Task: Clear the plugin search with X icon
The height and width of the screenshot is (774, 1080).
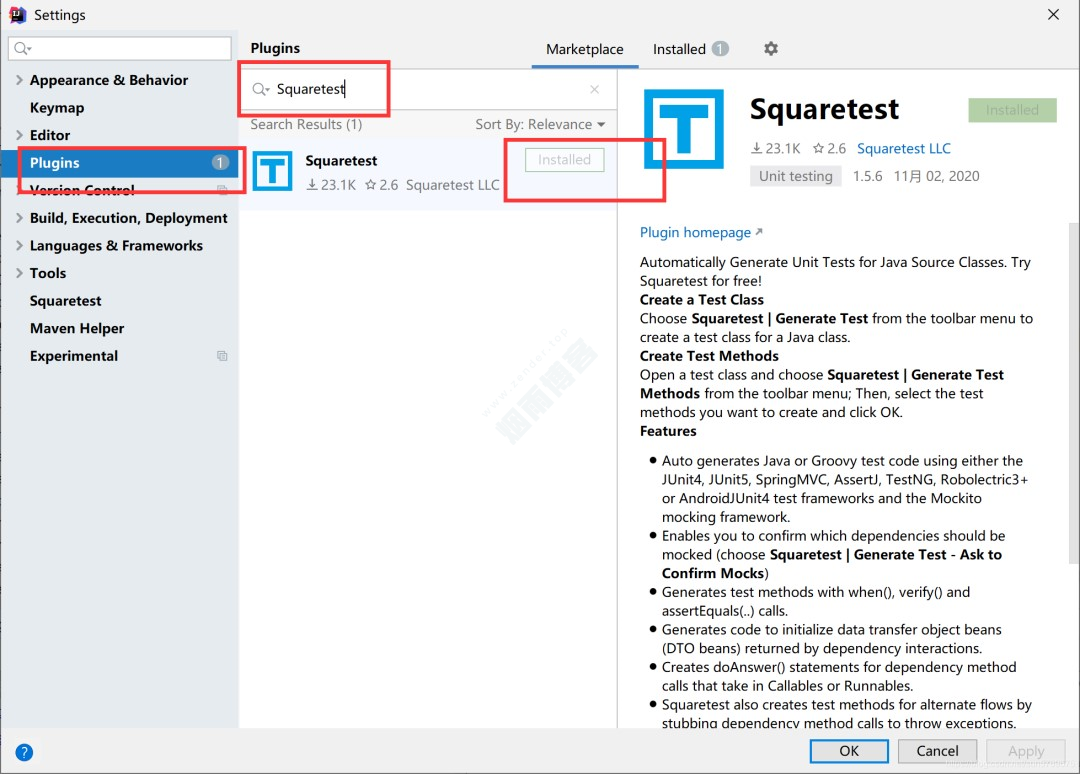Action: 594,89
